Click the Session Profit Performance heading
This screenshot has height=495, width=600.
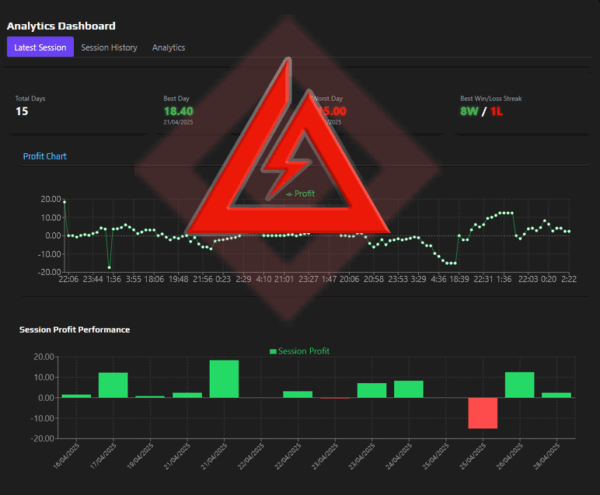pos(75,329)
